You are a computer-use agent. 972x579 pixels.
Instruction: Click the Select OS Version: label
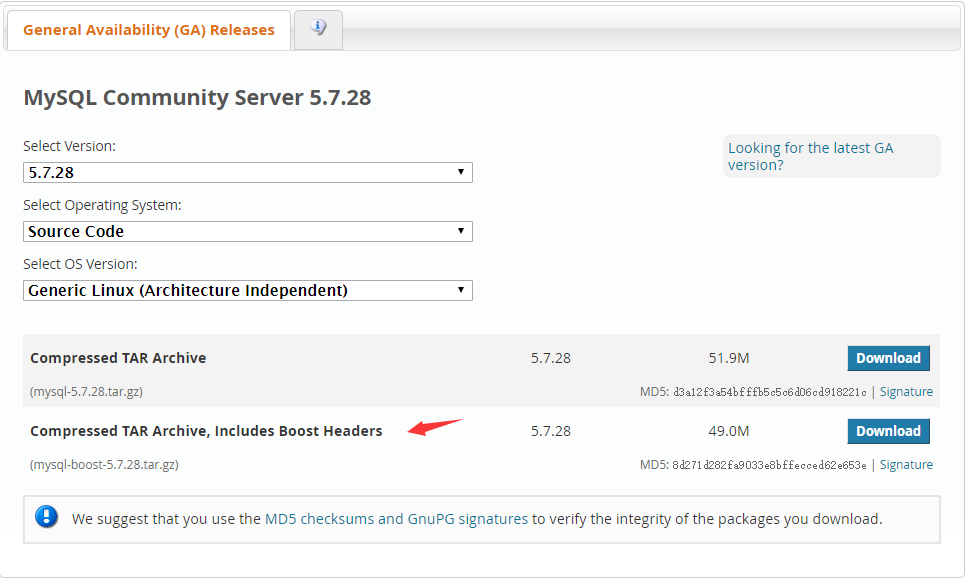[80, 264]
